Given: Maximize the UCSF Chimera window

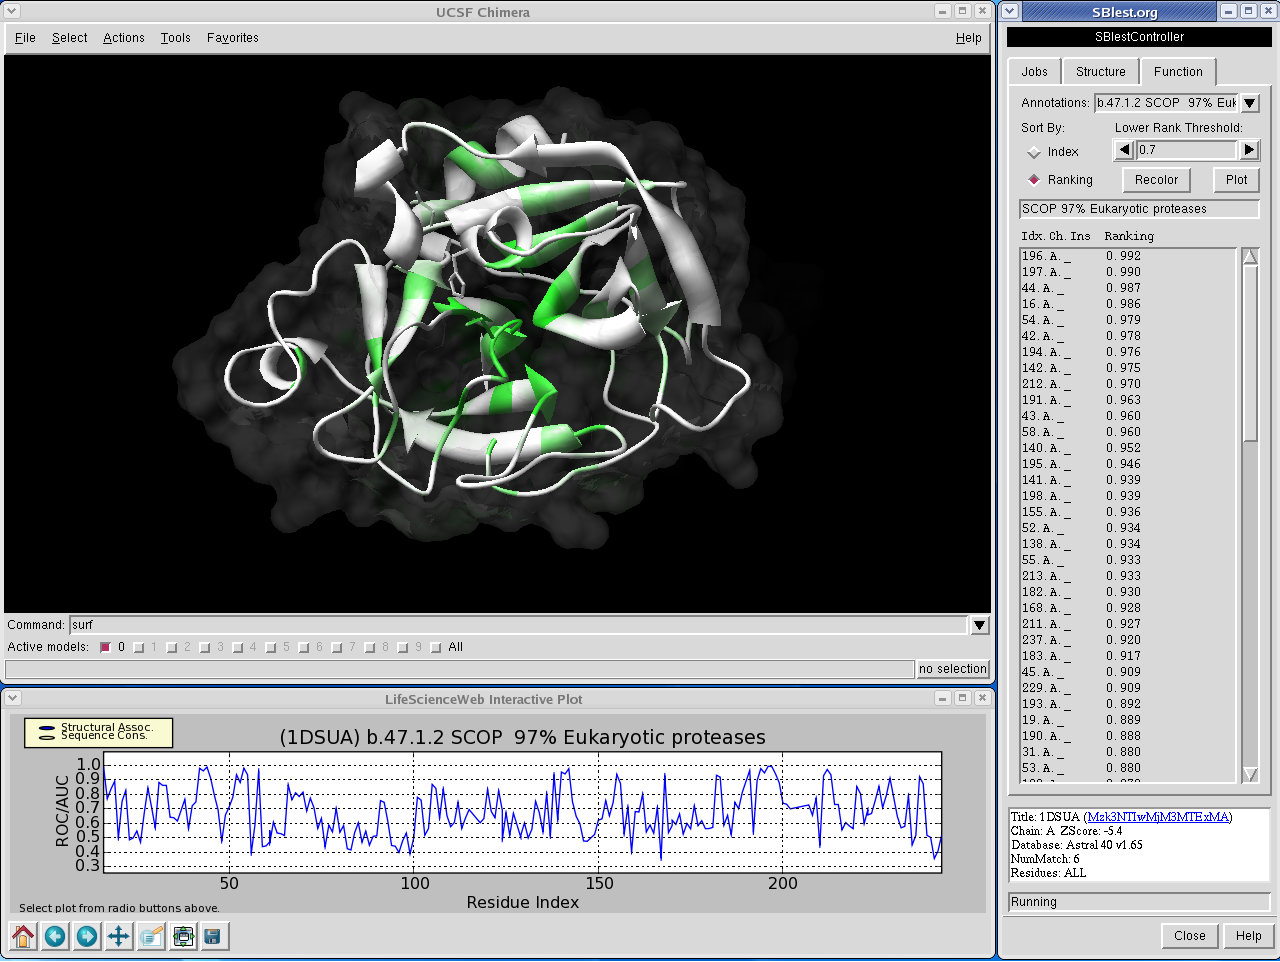Looking at the screenshot, I should pos(962,11).
